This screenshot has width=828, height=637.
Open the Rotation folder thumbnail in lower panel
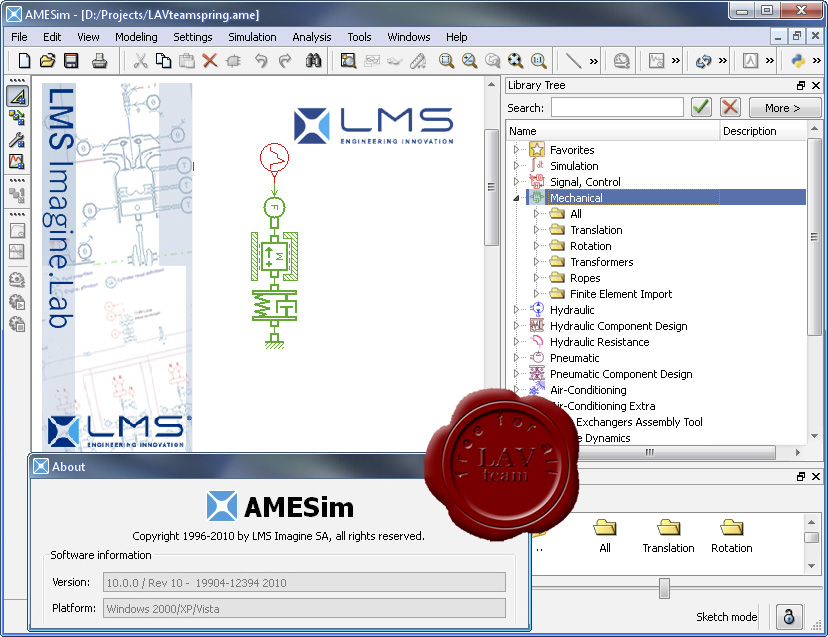(732, 536)
